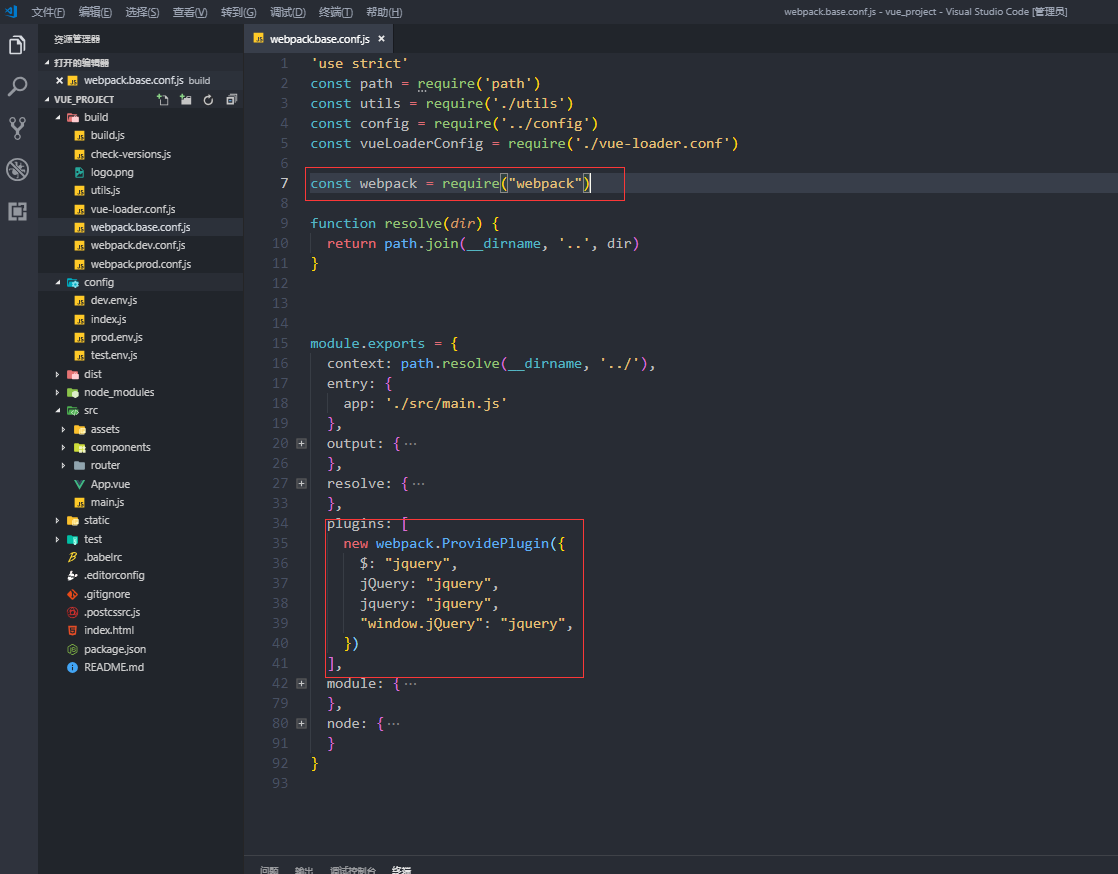Open webpack.dev.conf.js file

coord(140,245)
